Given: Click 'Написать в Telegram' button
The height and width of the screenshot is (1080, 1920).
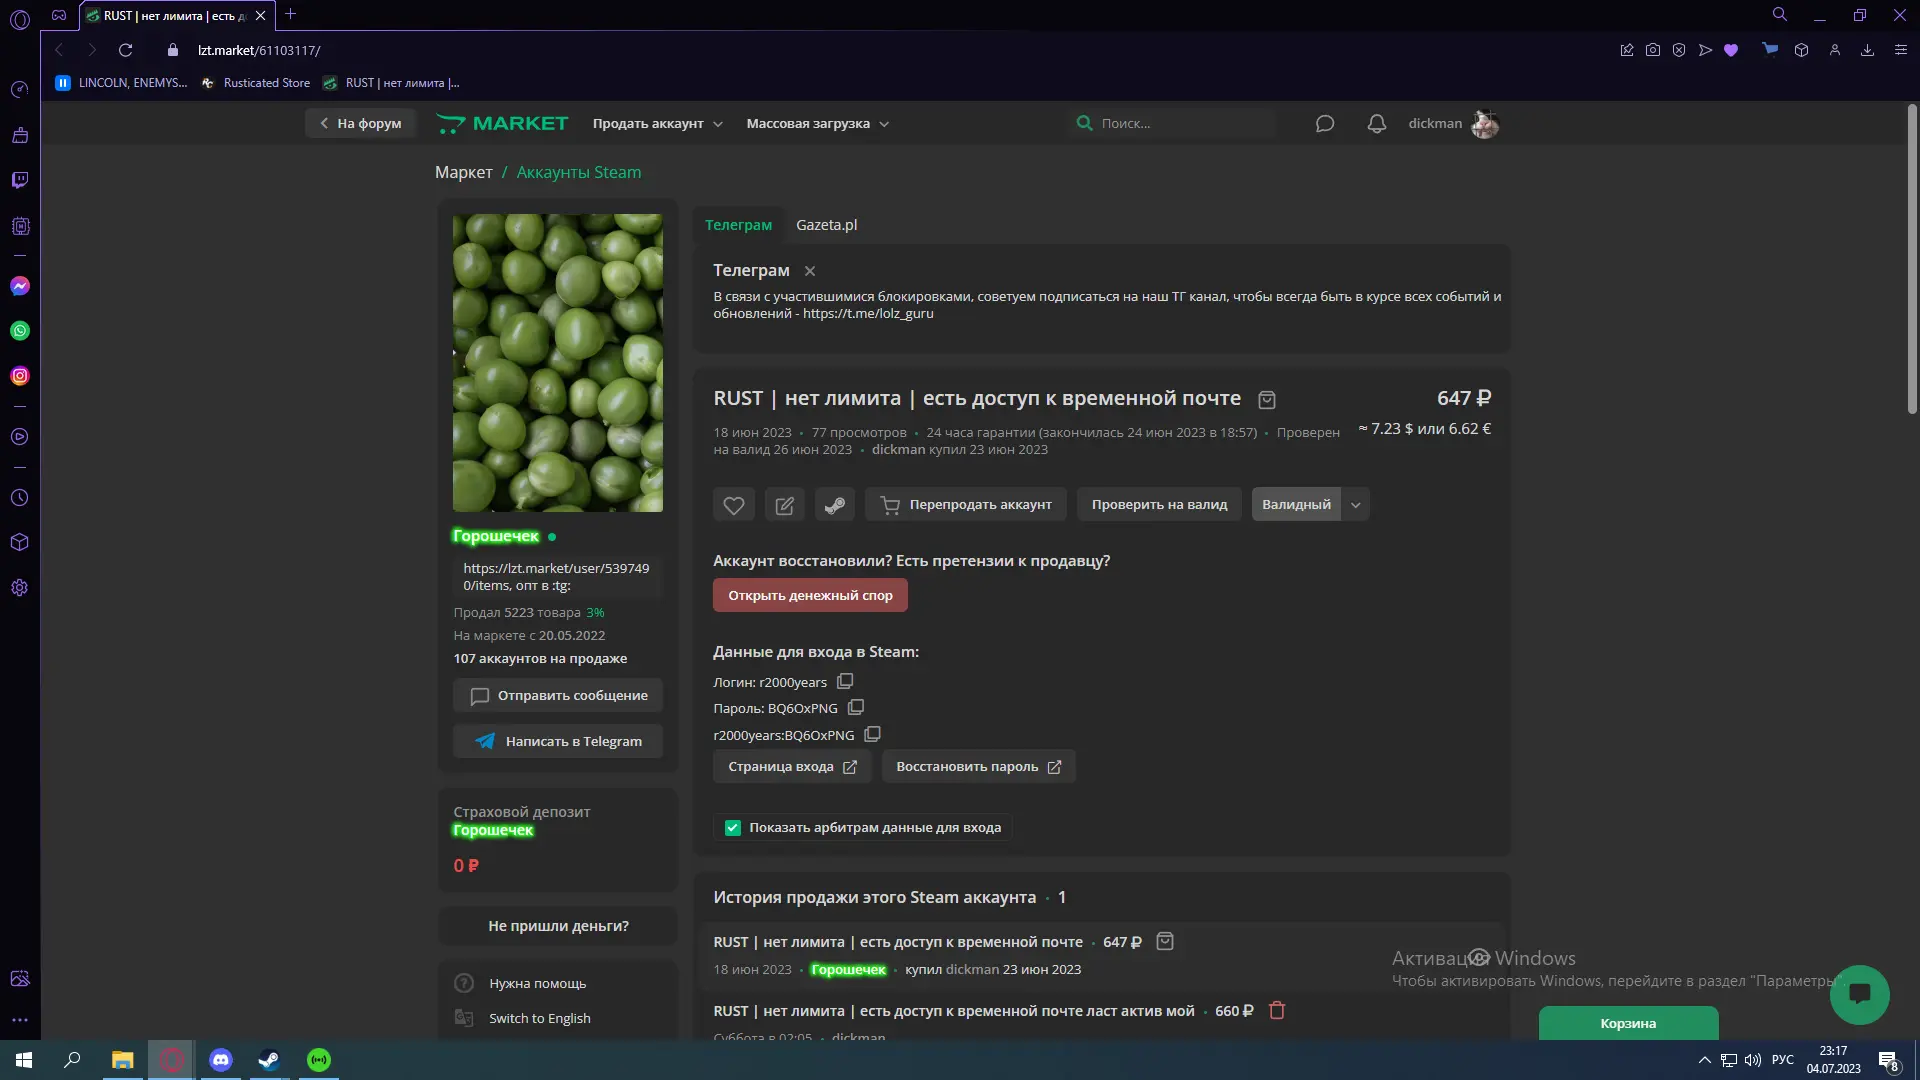Looking at the screenshot, I should [x=558, y=741].
